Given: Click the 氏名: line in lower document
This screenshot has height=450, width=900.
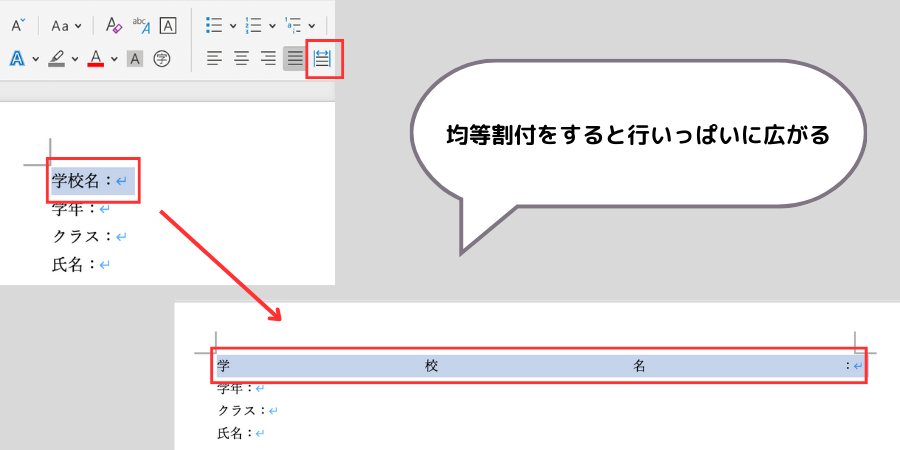Looking at the screenshot, I should 240,433.
